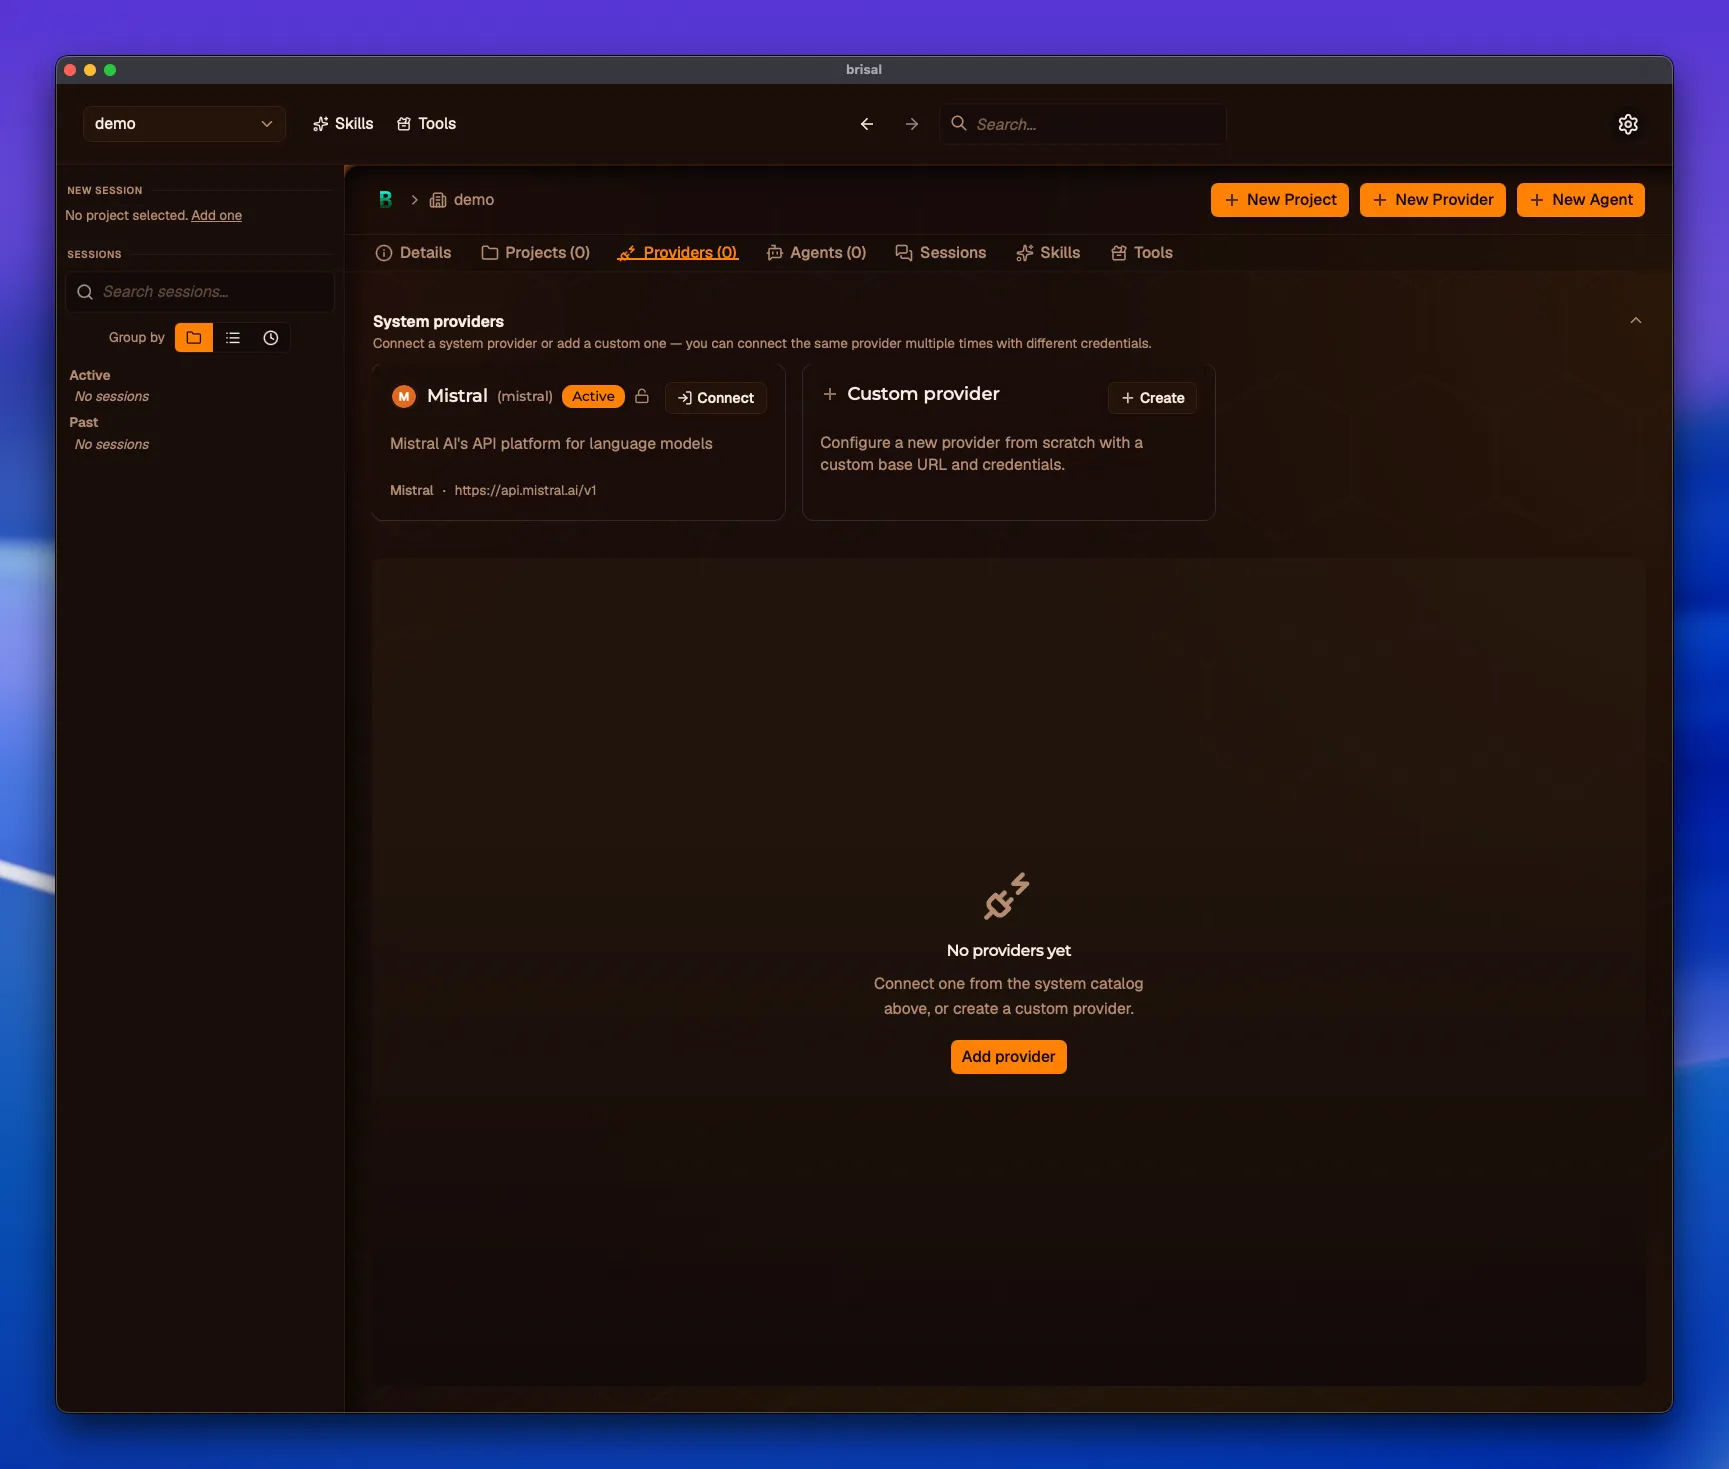Click the New Agent button
This screenshot has width=1729, height=1469.
[x=1581, y=200]
